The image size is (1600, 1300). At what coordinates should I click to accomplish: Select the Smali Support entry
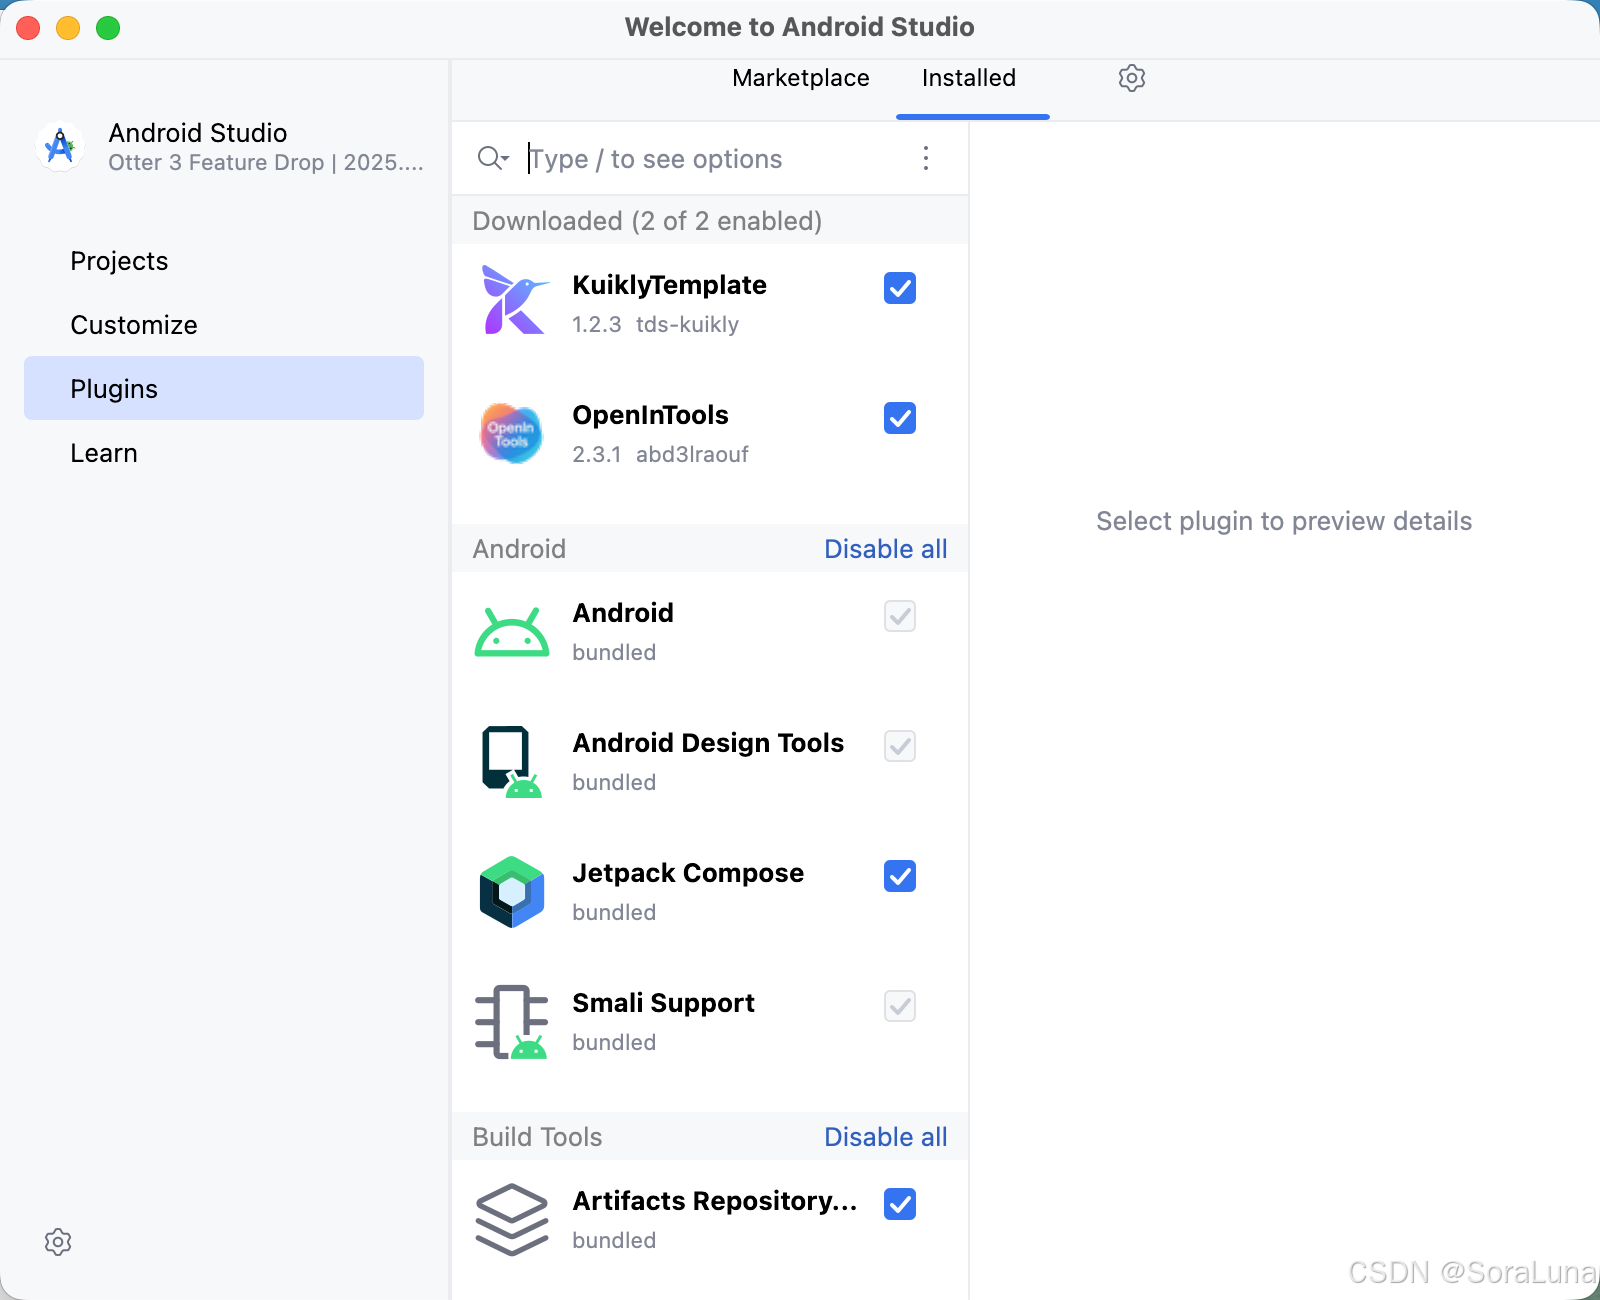pyautogui.click(x=663, y=1003)
